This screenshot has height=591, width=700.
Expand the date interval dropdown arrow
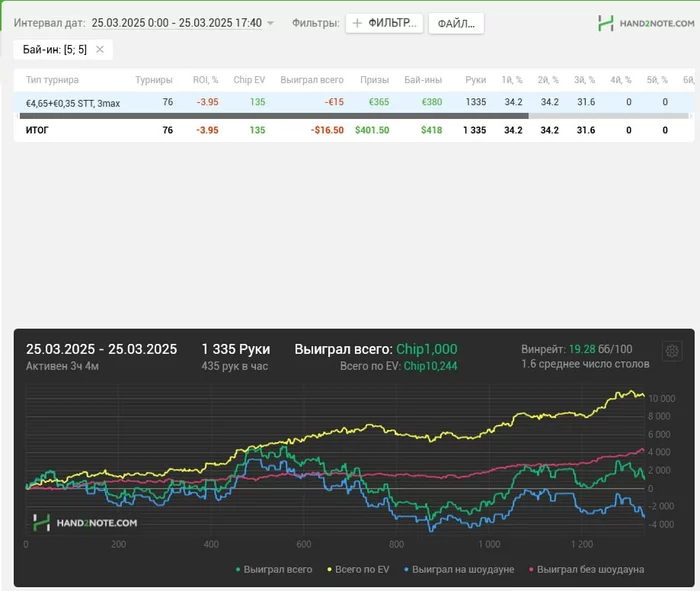tap(271, 23)
